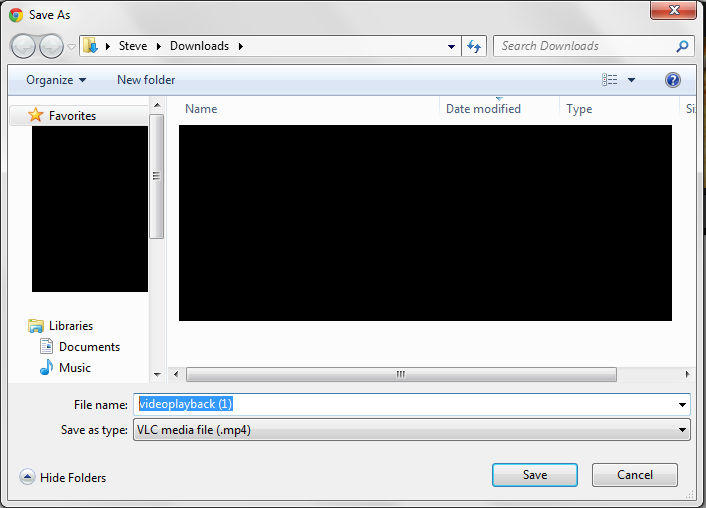Screen dimensions: 706x508
Task: Expand the arrow after Downloads breadcrumb
Action: (x=241, y=46)
